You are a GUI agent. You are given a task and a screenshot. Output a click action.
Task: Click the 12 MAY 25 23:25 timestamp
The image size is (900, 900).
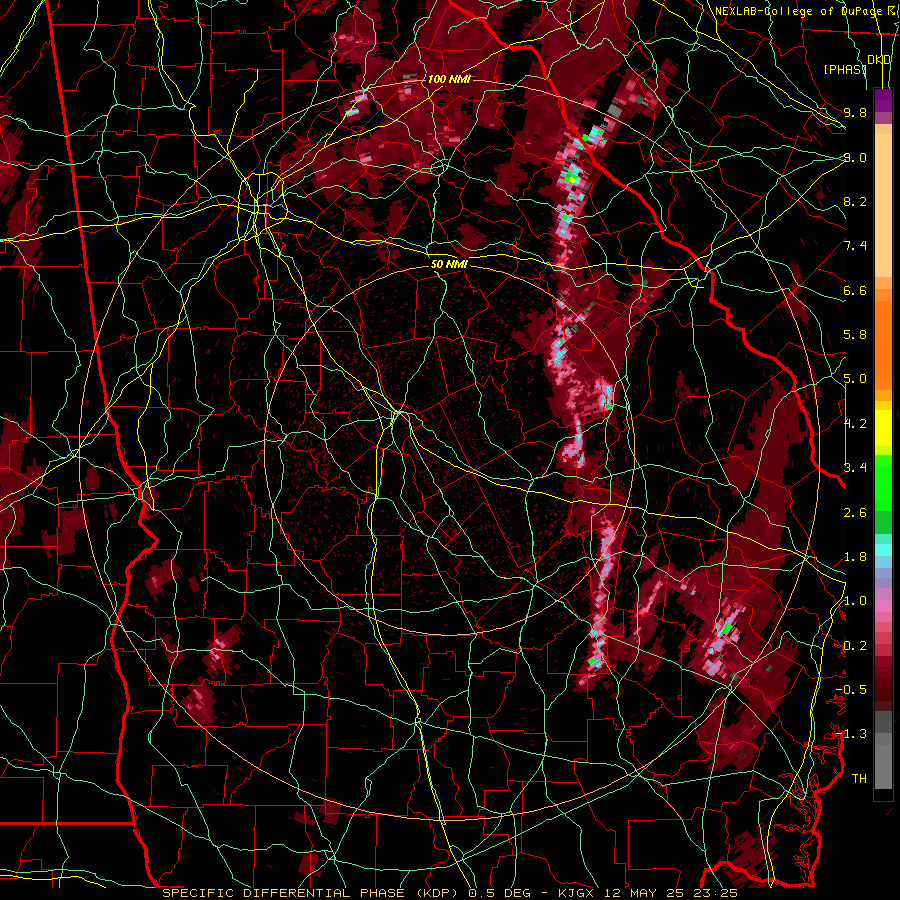[673, 893]
